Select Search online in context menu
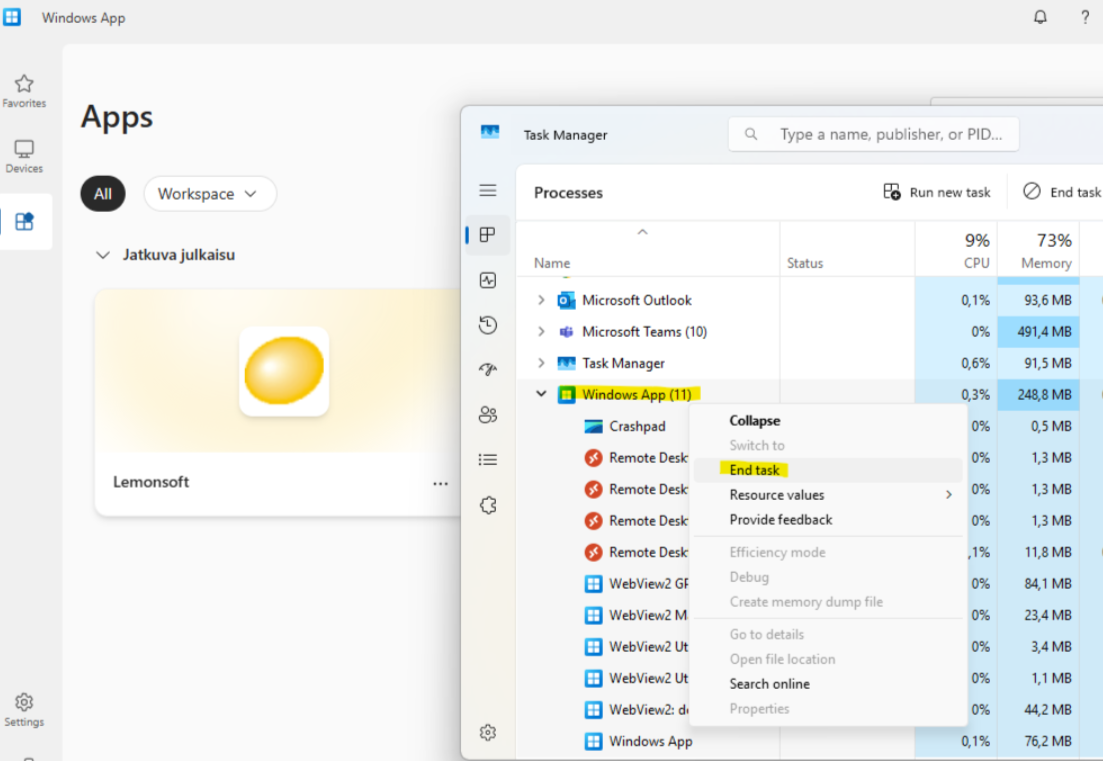This screenshot has width=1103, height=761. [769, 684]
